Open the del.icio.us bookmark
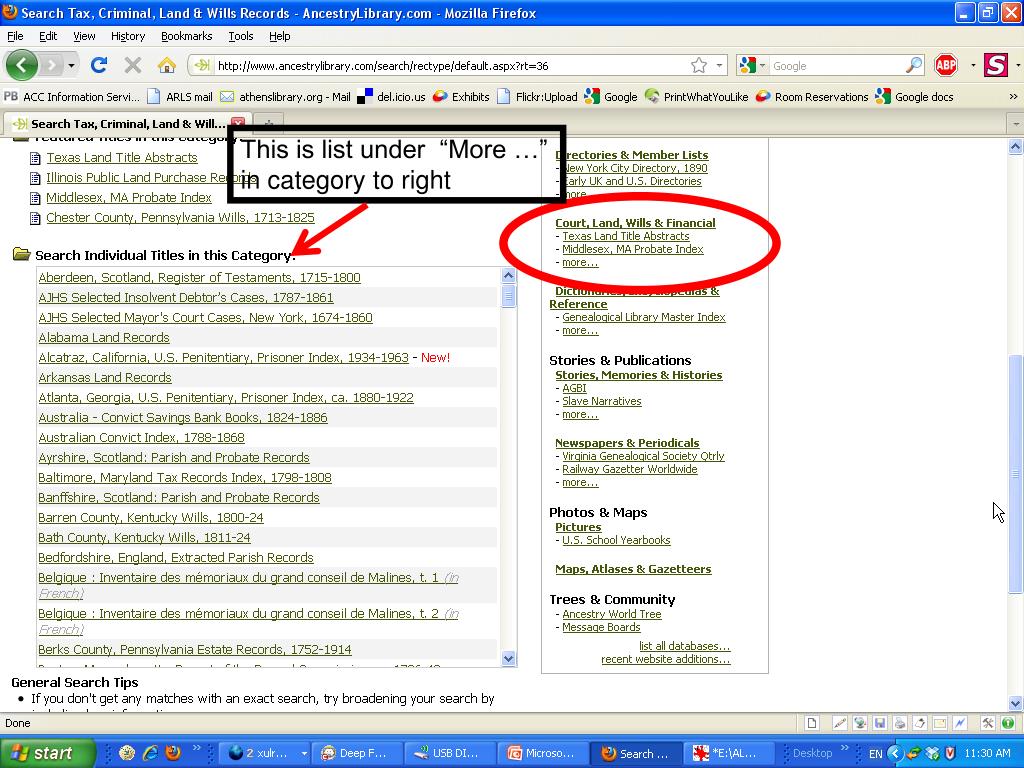The height and width of the screenshot is (768, 1024). click(392, 97)
